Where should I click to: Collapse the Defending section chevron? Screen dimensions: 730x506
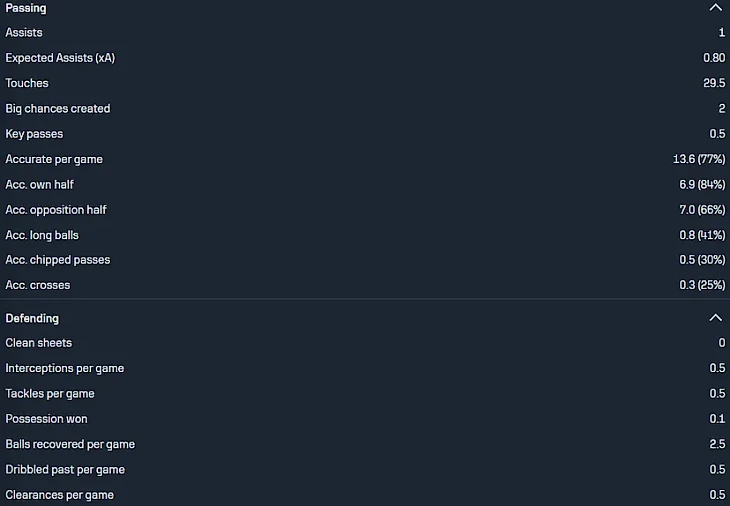(x=715, y=318)
